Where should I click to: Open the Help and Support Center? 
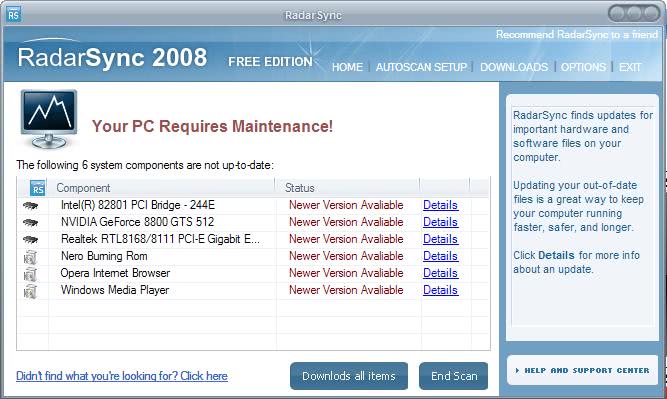[582, 370]
